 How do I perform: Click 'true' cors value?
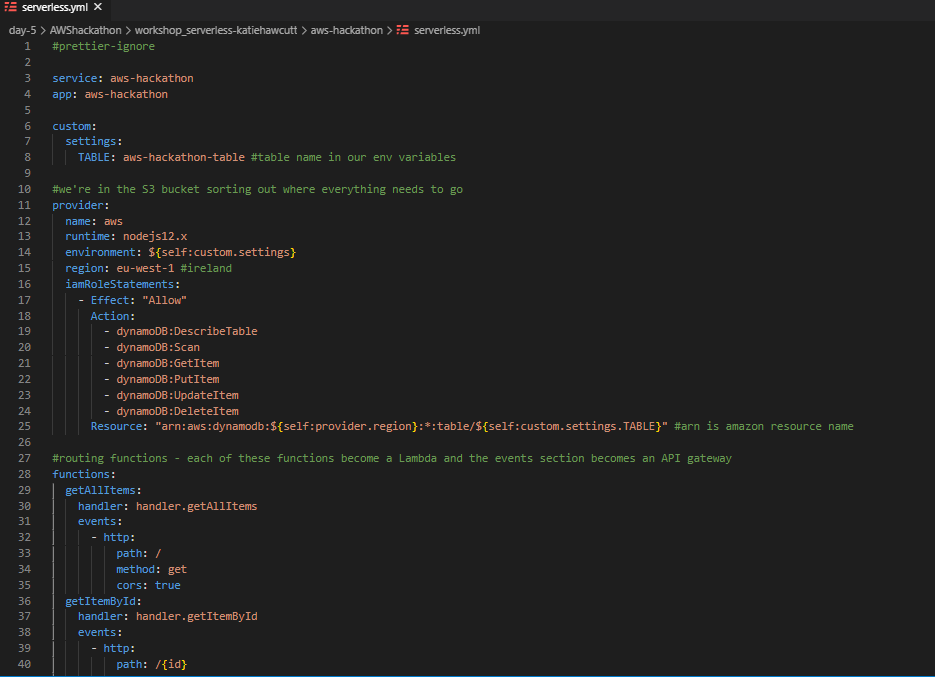[168, 586]
